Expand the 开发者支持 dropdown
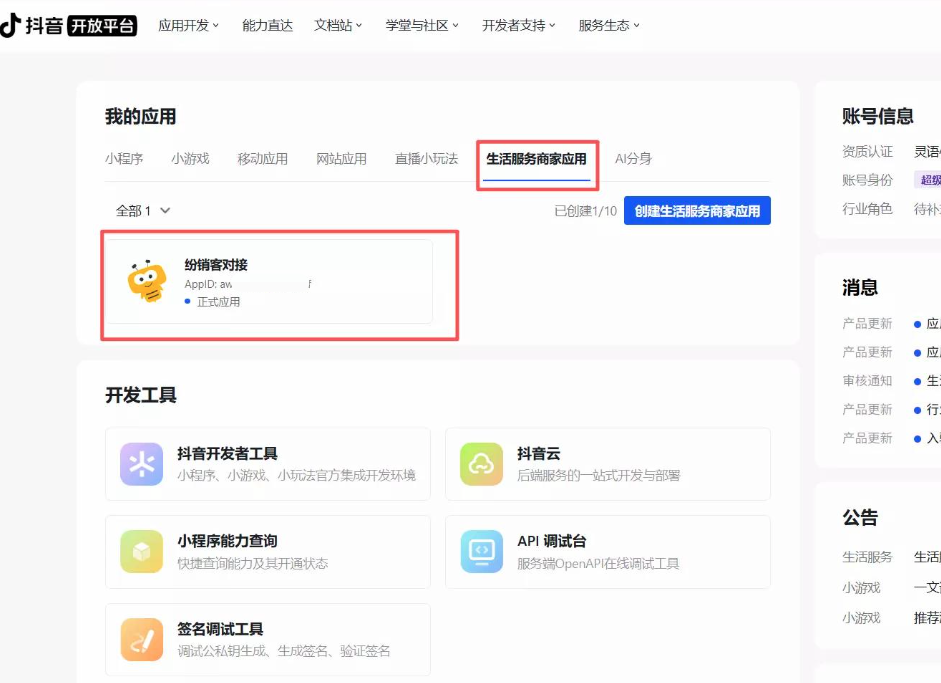 coord(519,25)
